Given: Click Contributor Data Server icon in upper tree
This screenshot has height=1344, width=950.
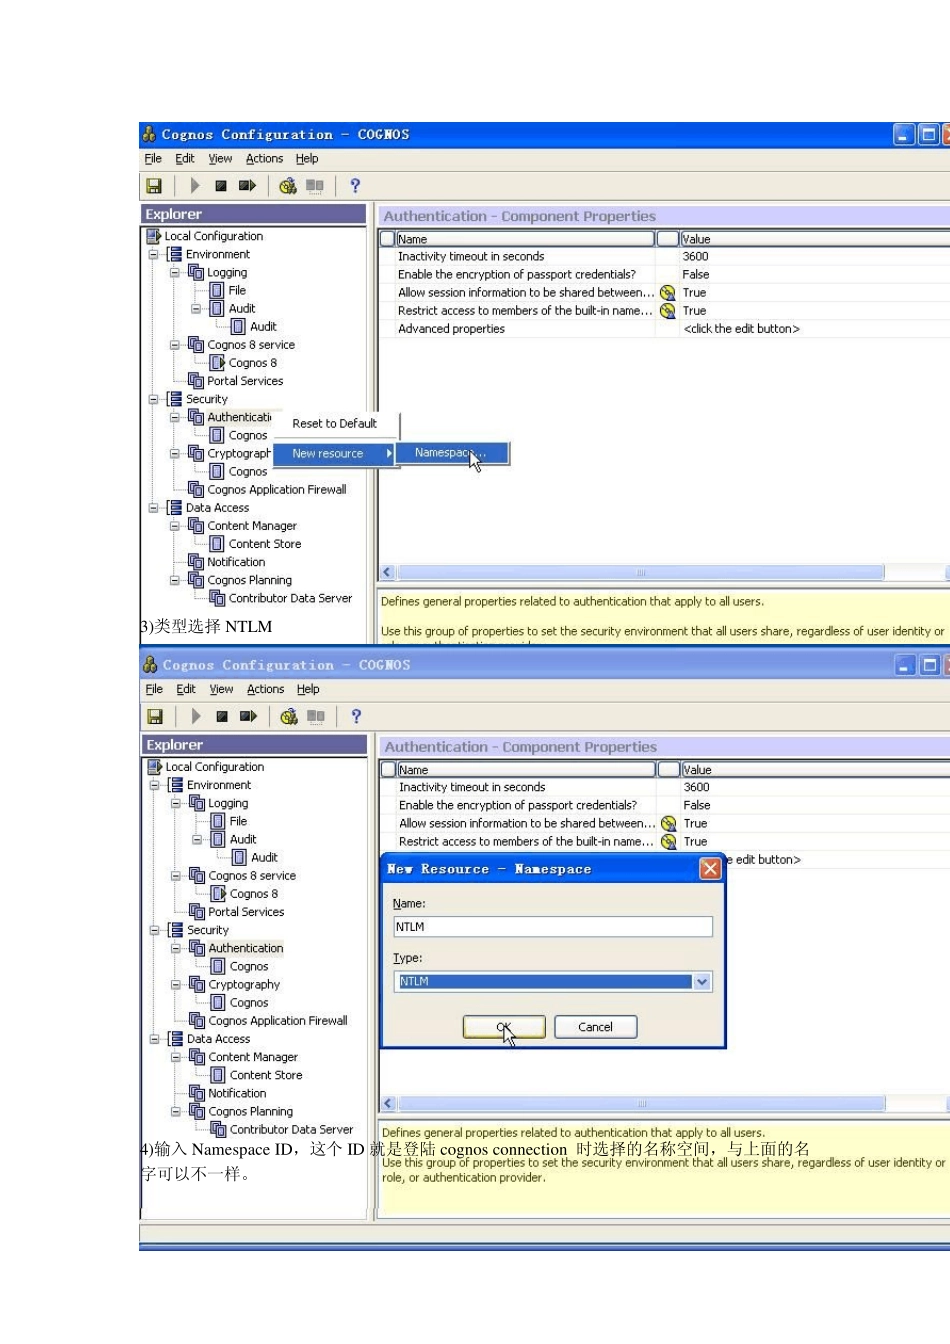Looking at the screenshot, I should (217, 598).
